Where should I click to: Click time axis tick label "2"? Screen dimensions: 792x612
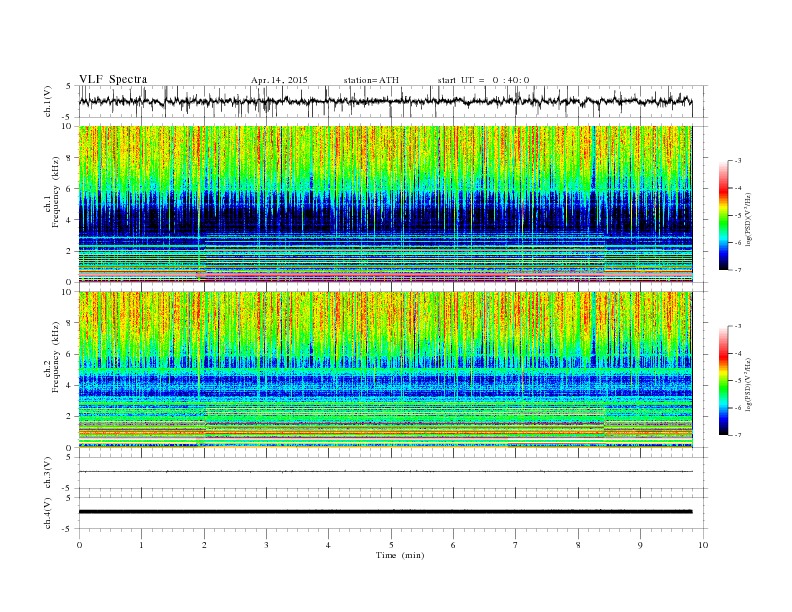click(x=204, y=545)
